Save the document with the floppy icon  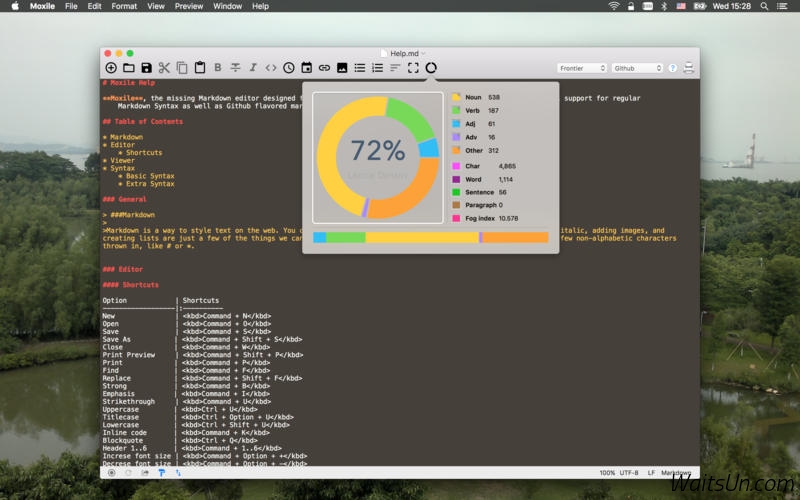[x=146, y=68]
